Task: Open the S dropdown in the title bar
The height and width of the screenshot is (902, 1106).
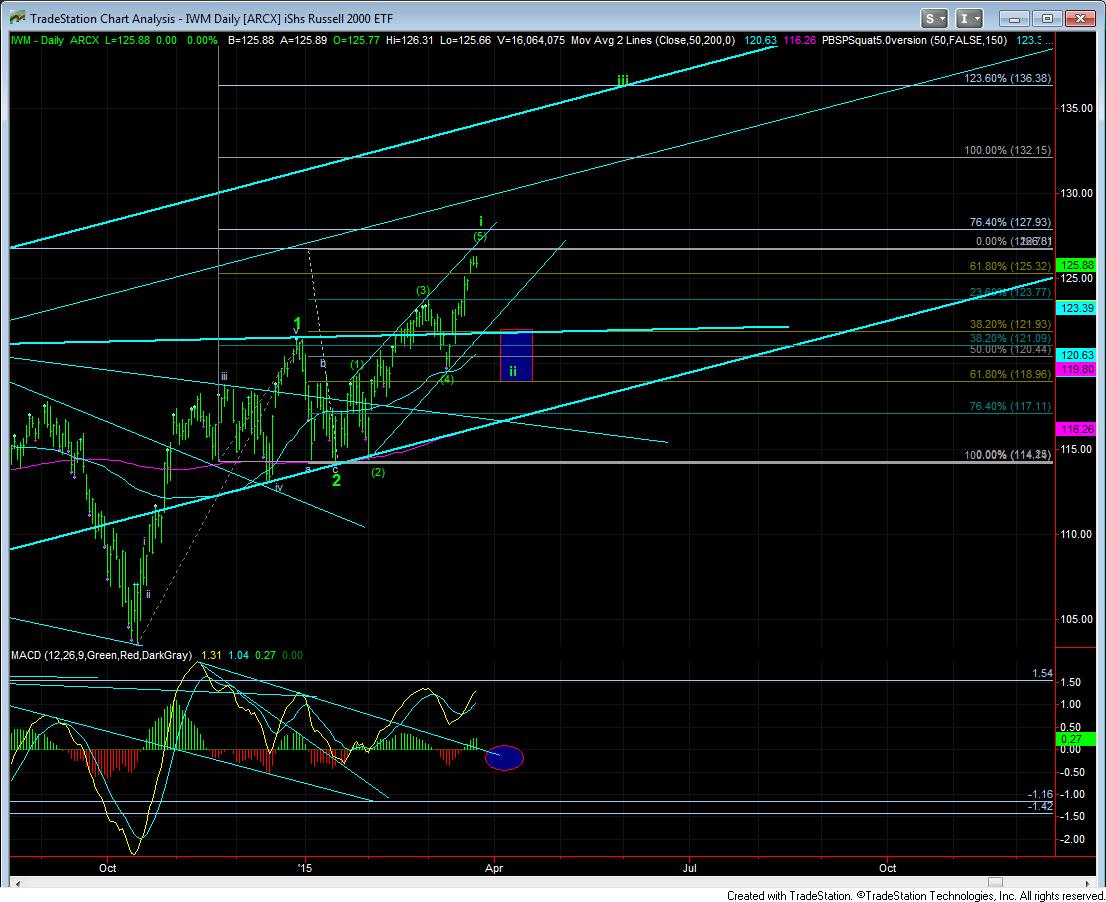Action: tap(934, 18)
